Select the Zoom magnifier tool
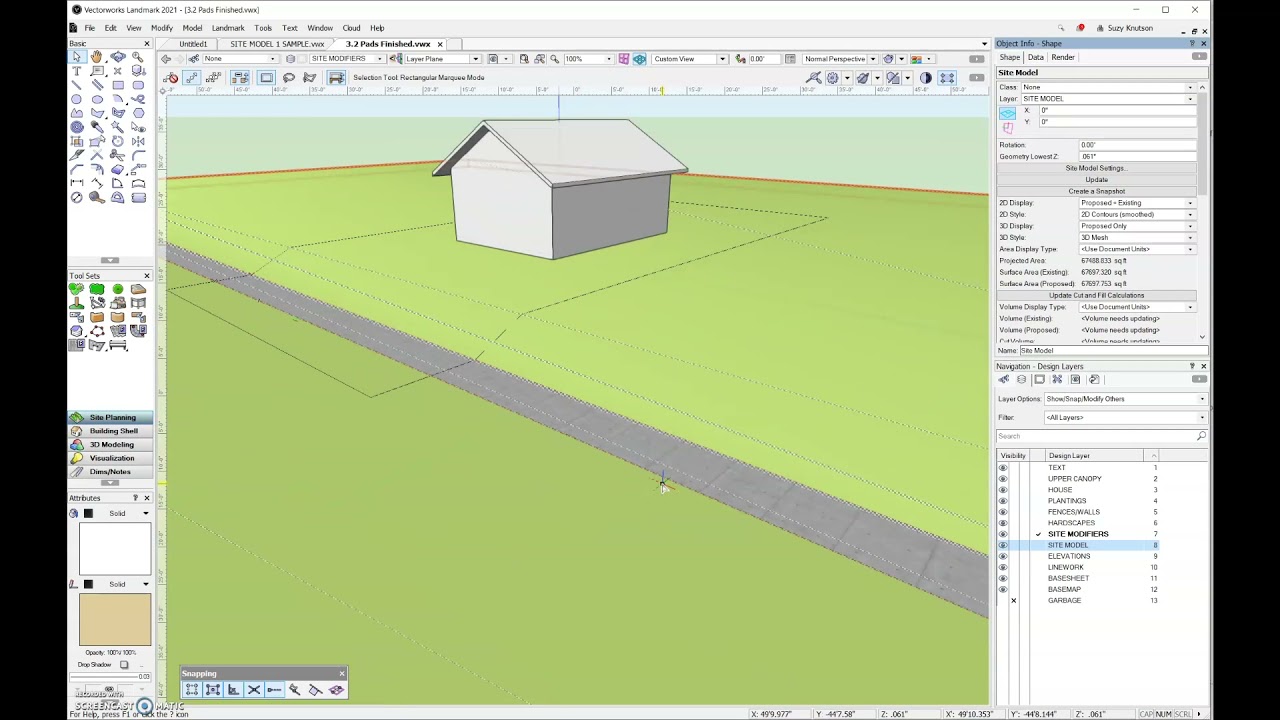 point(139,57)
